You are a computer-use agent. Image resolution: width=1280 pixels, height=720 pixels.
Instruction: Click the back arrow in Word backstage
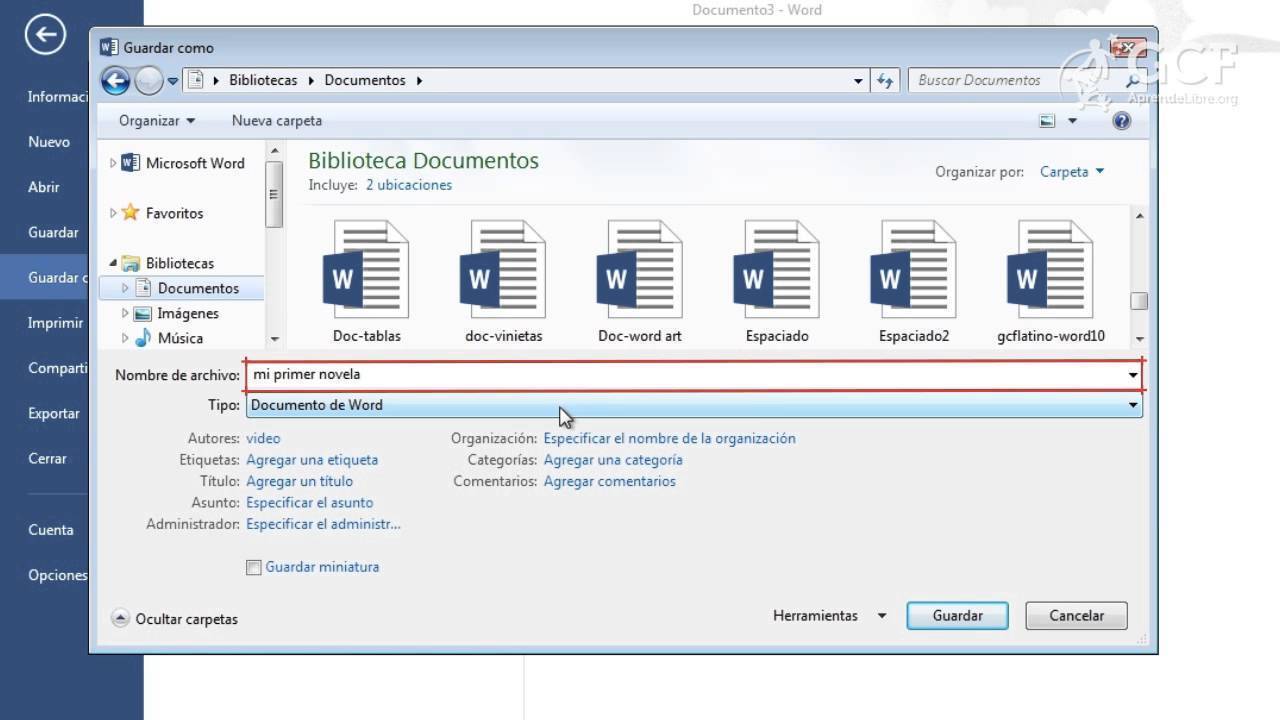click(x=45, y=36)
